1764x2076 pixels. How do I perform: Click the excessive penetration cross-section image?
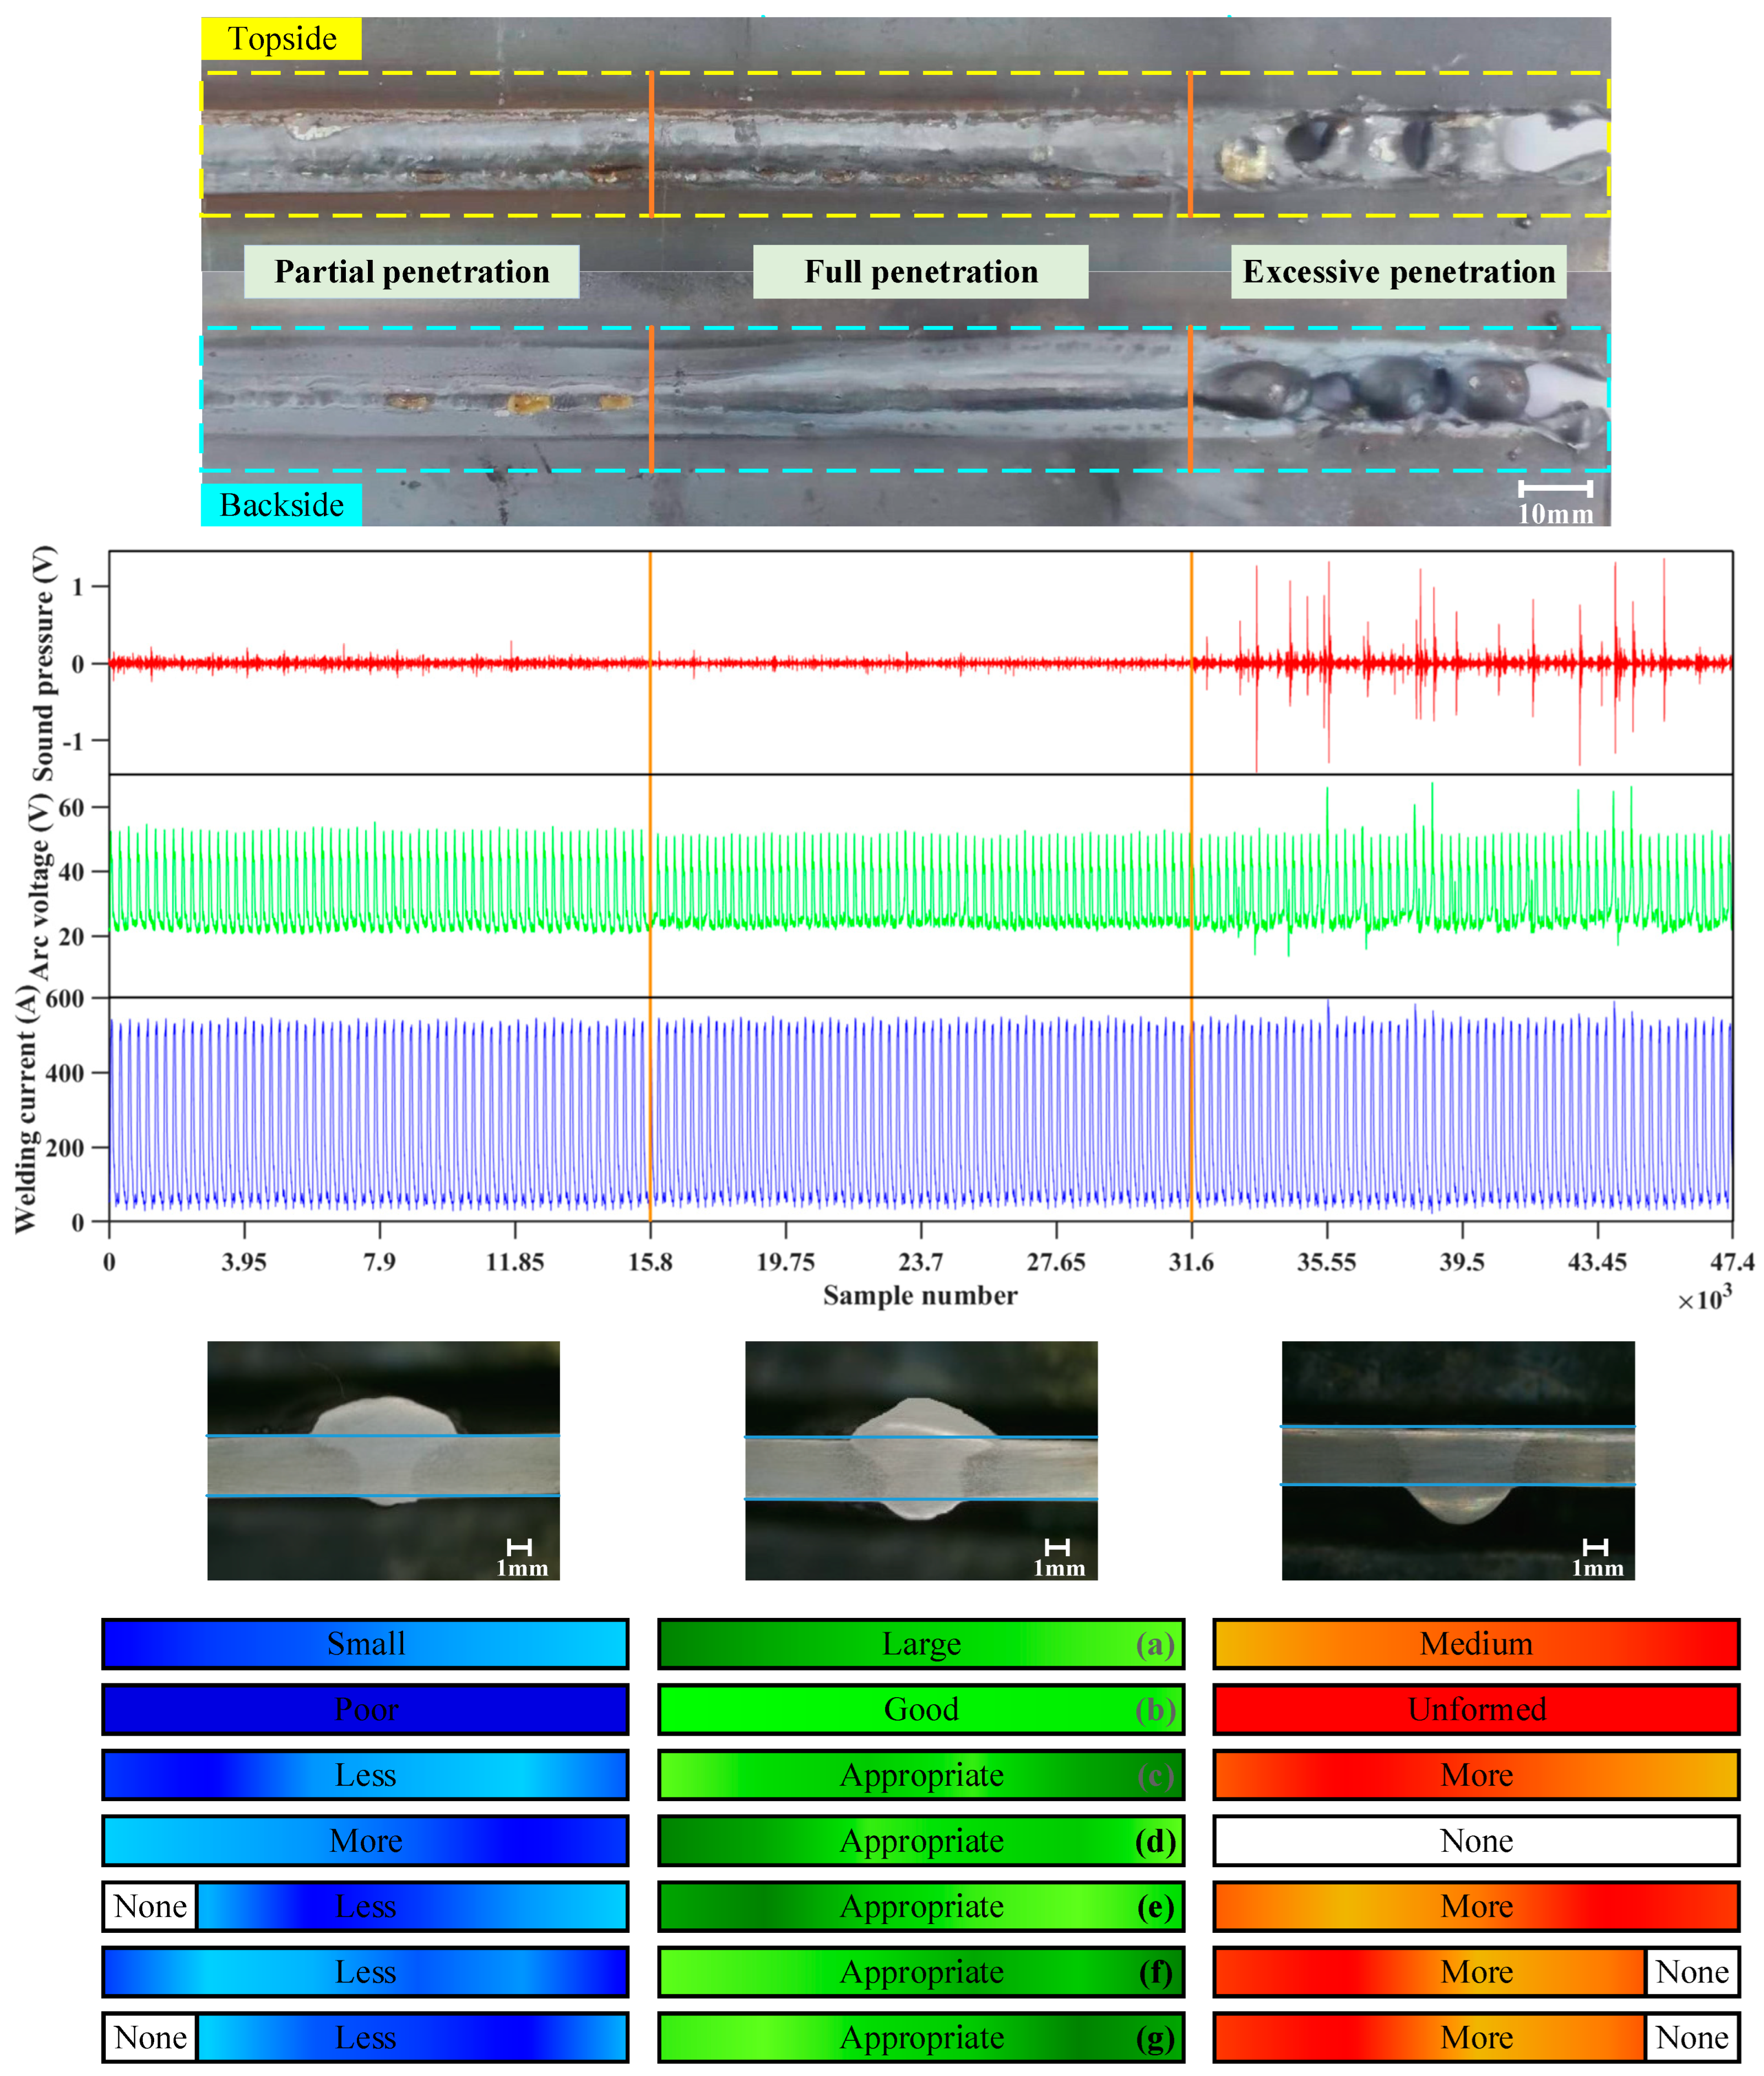[1458, 1460]
